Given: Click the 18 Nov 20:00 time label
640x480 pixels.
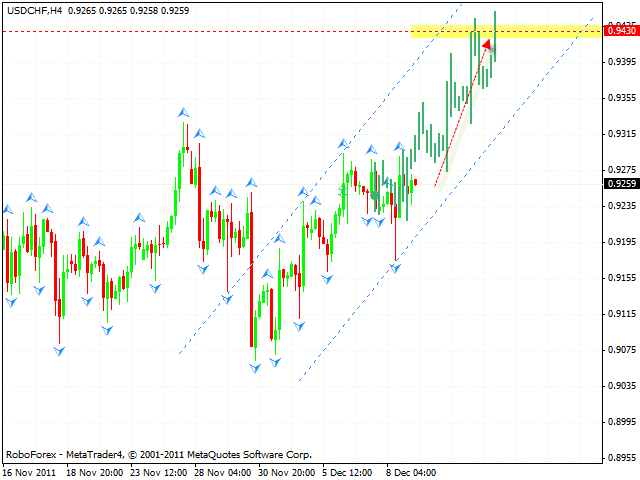Looking at the screenshot, I should pyautogui.click(x=95, y=471).
